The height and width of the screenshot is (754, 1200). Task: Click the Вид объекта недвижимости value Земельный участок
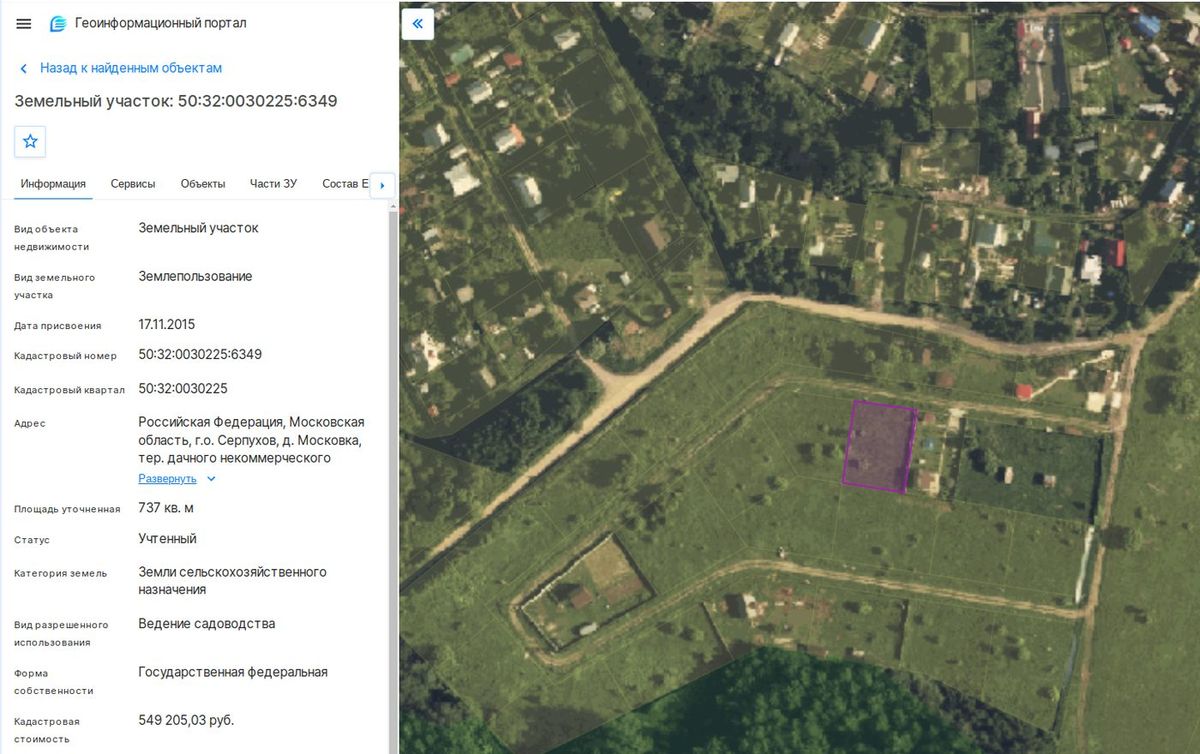click(198, 228)
